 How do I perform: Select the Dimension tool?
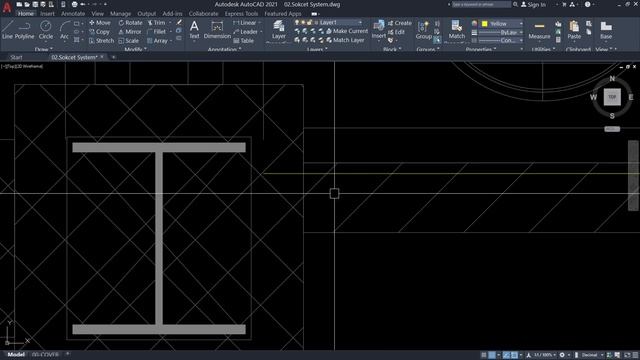coord(217,30)
